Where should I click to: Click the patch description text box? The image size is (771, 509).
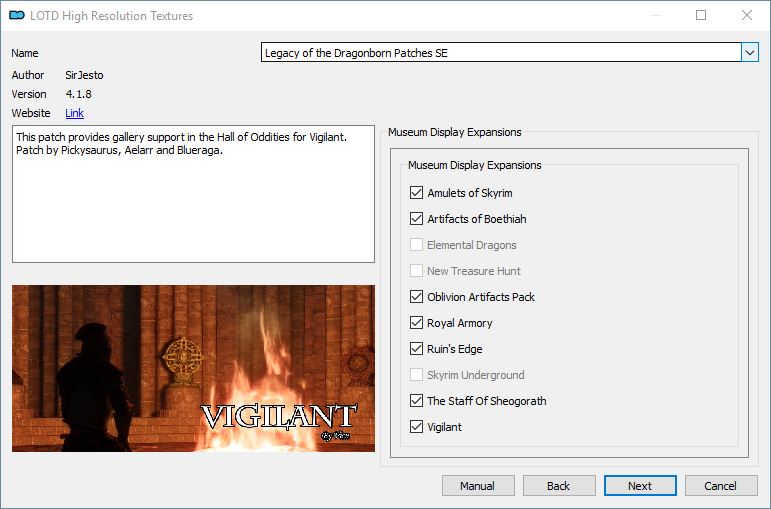[193, 194]
